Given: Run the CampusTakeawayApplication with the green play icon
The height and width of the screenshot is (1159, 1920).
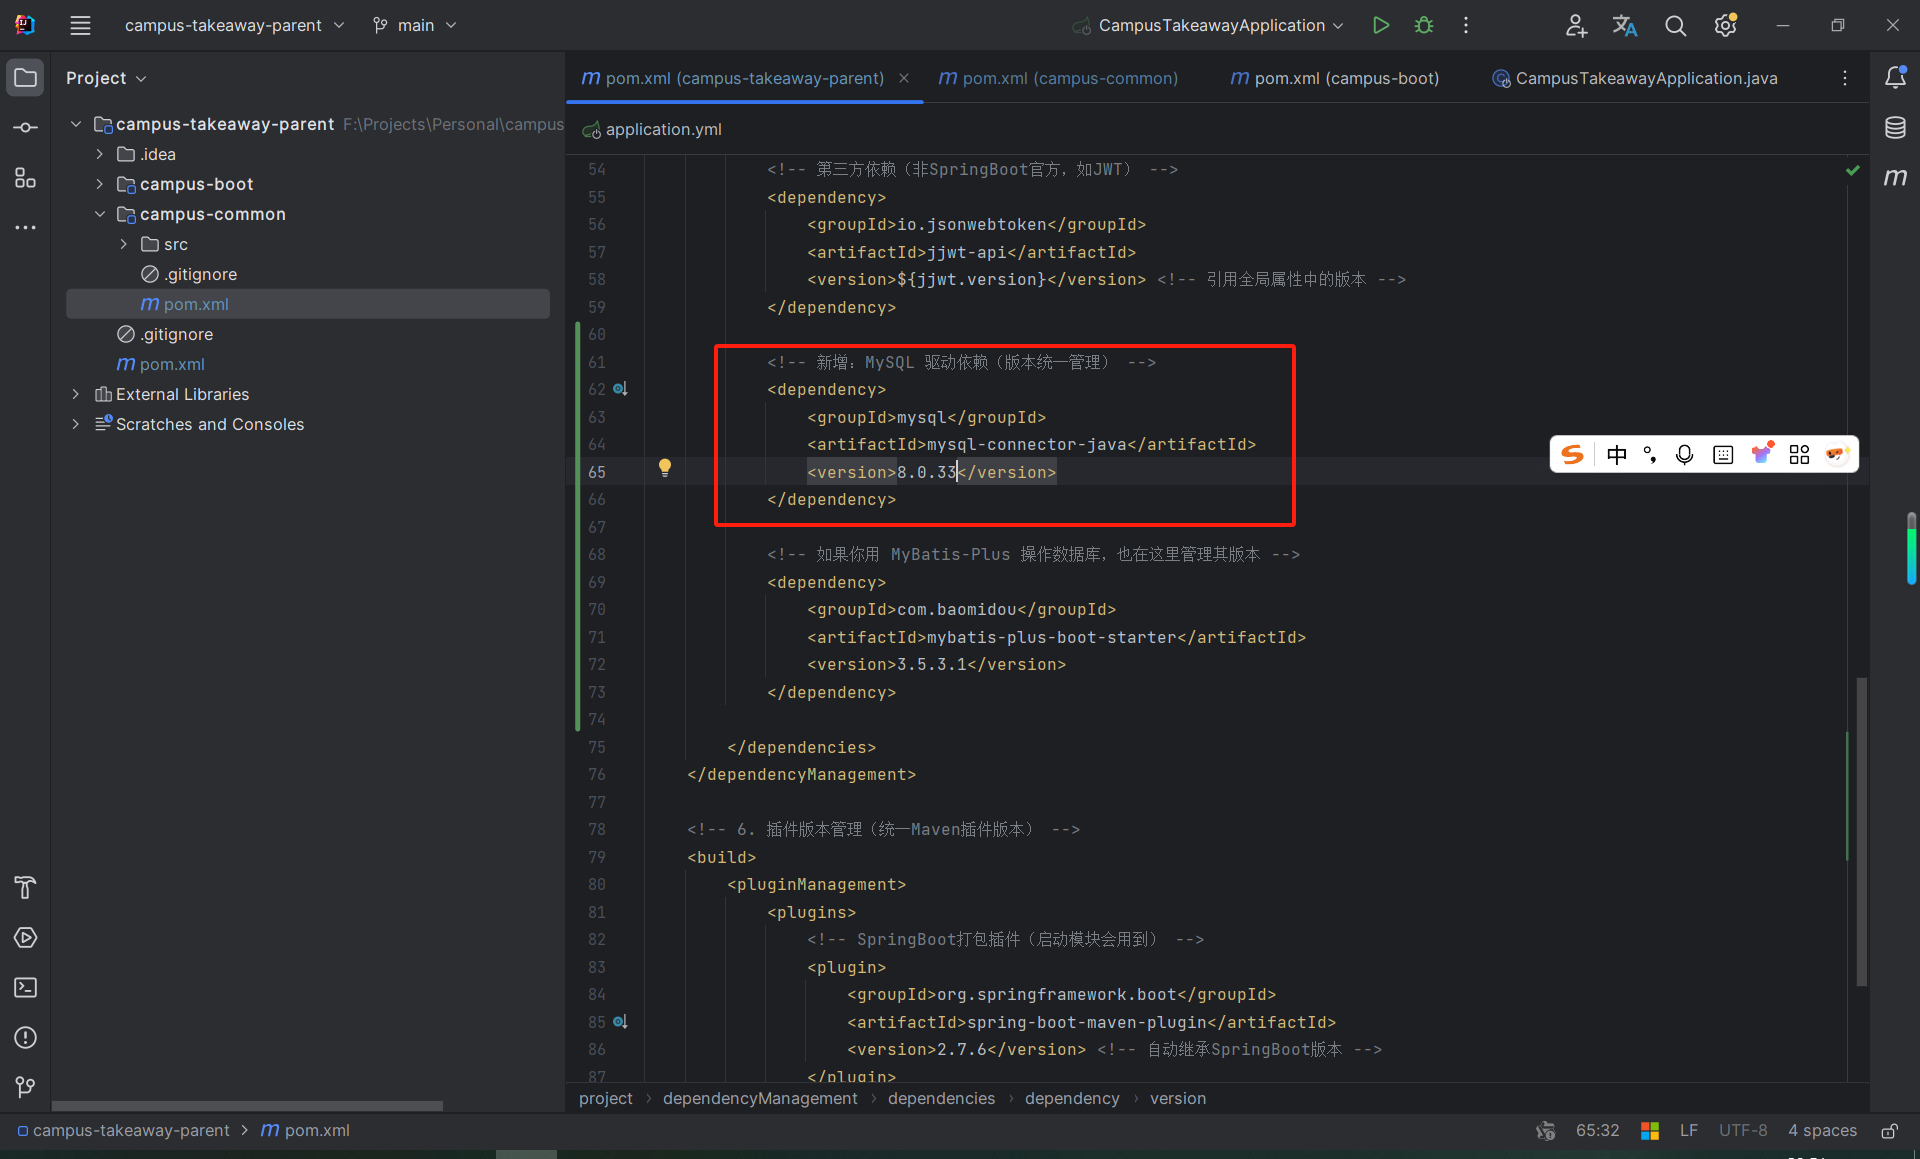Looking at the screenshot, I should [x=1381, y=25].
